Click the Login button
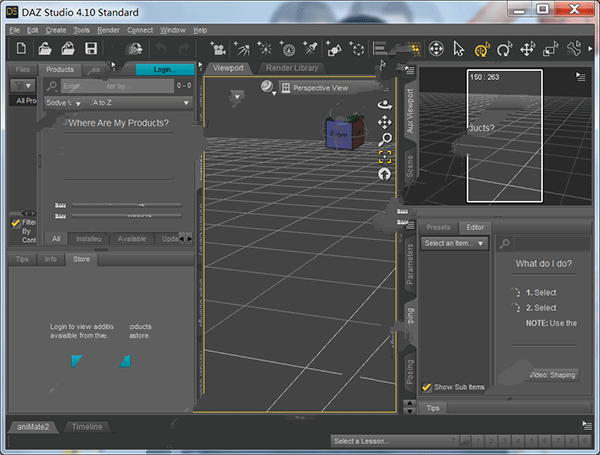Image resolution: width=600 pixels, height=455 pixels. [165, 70]
